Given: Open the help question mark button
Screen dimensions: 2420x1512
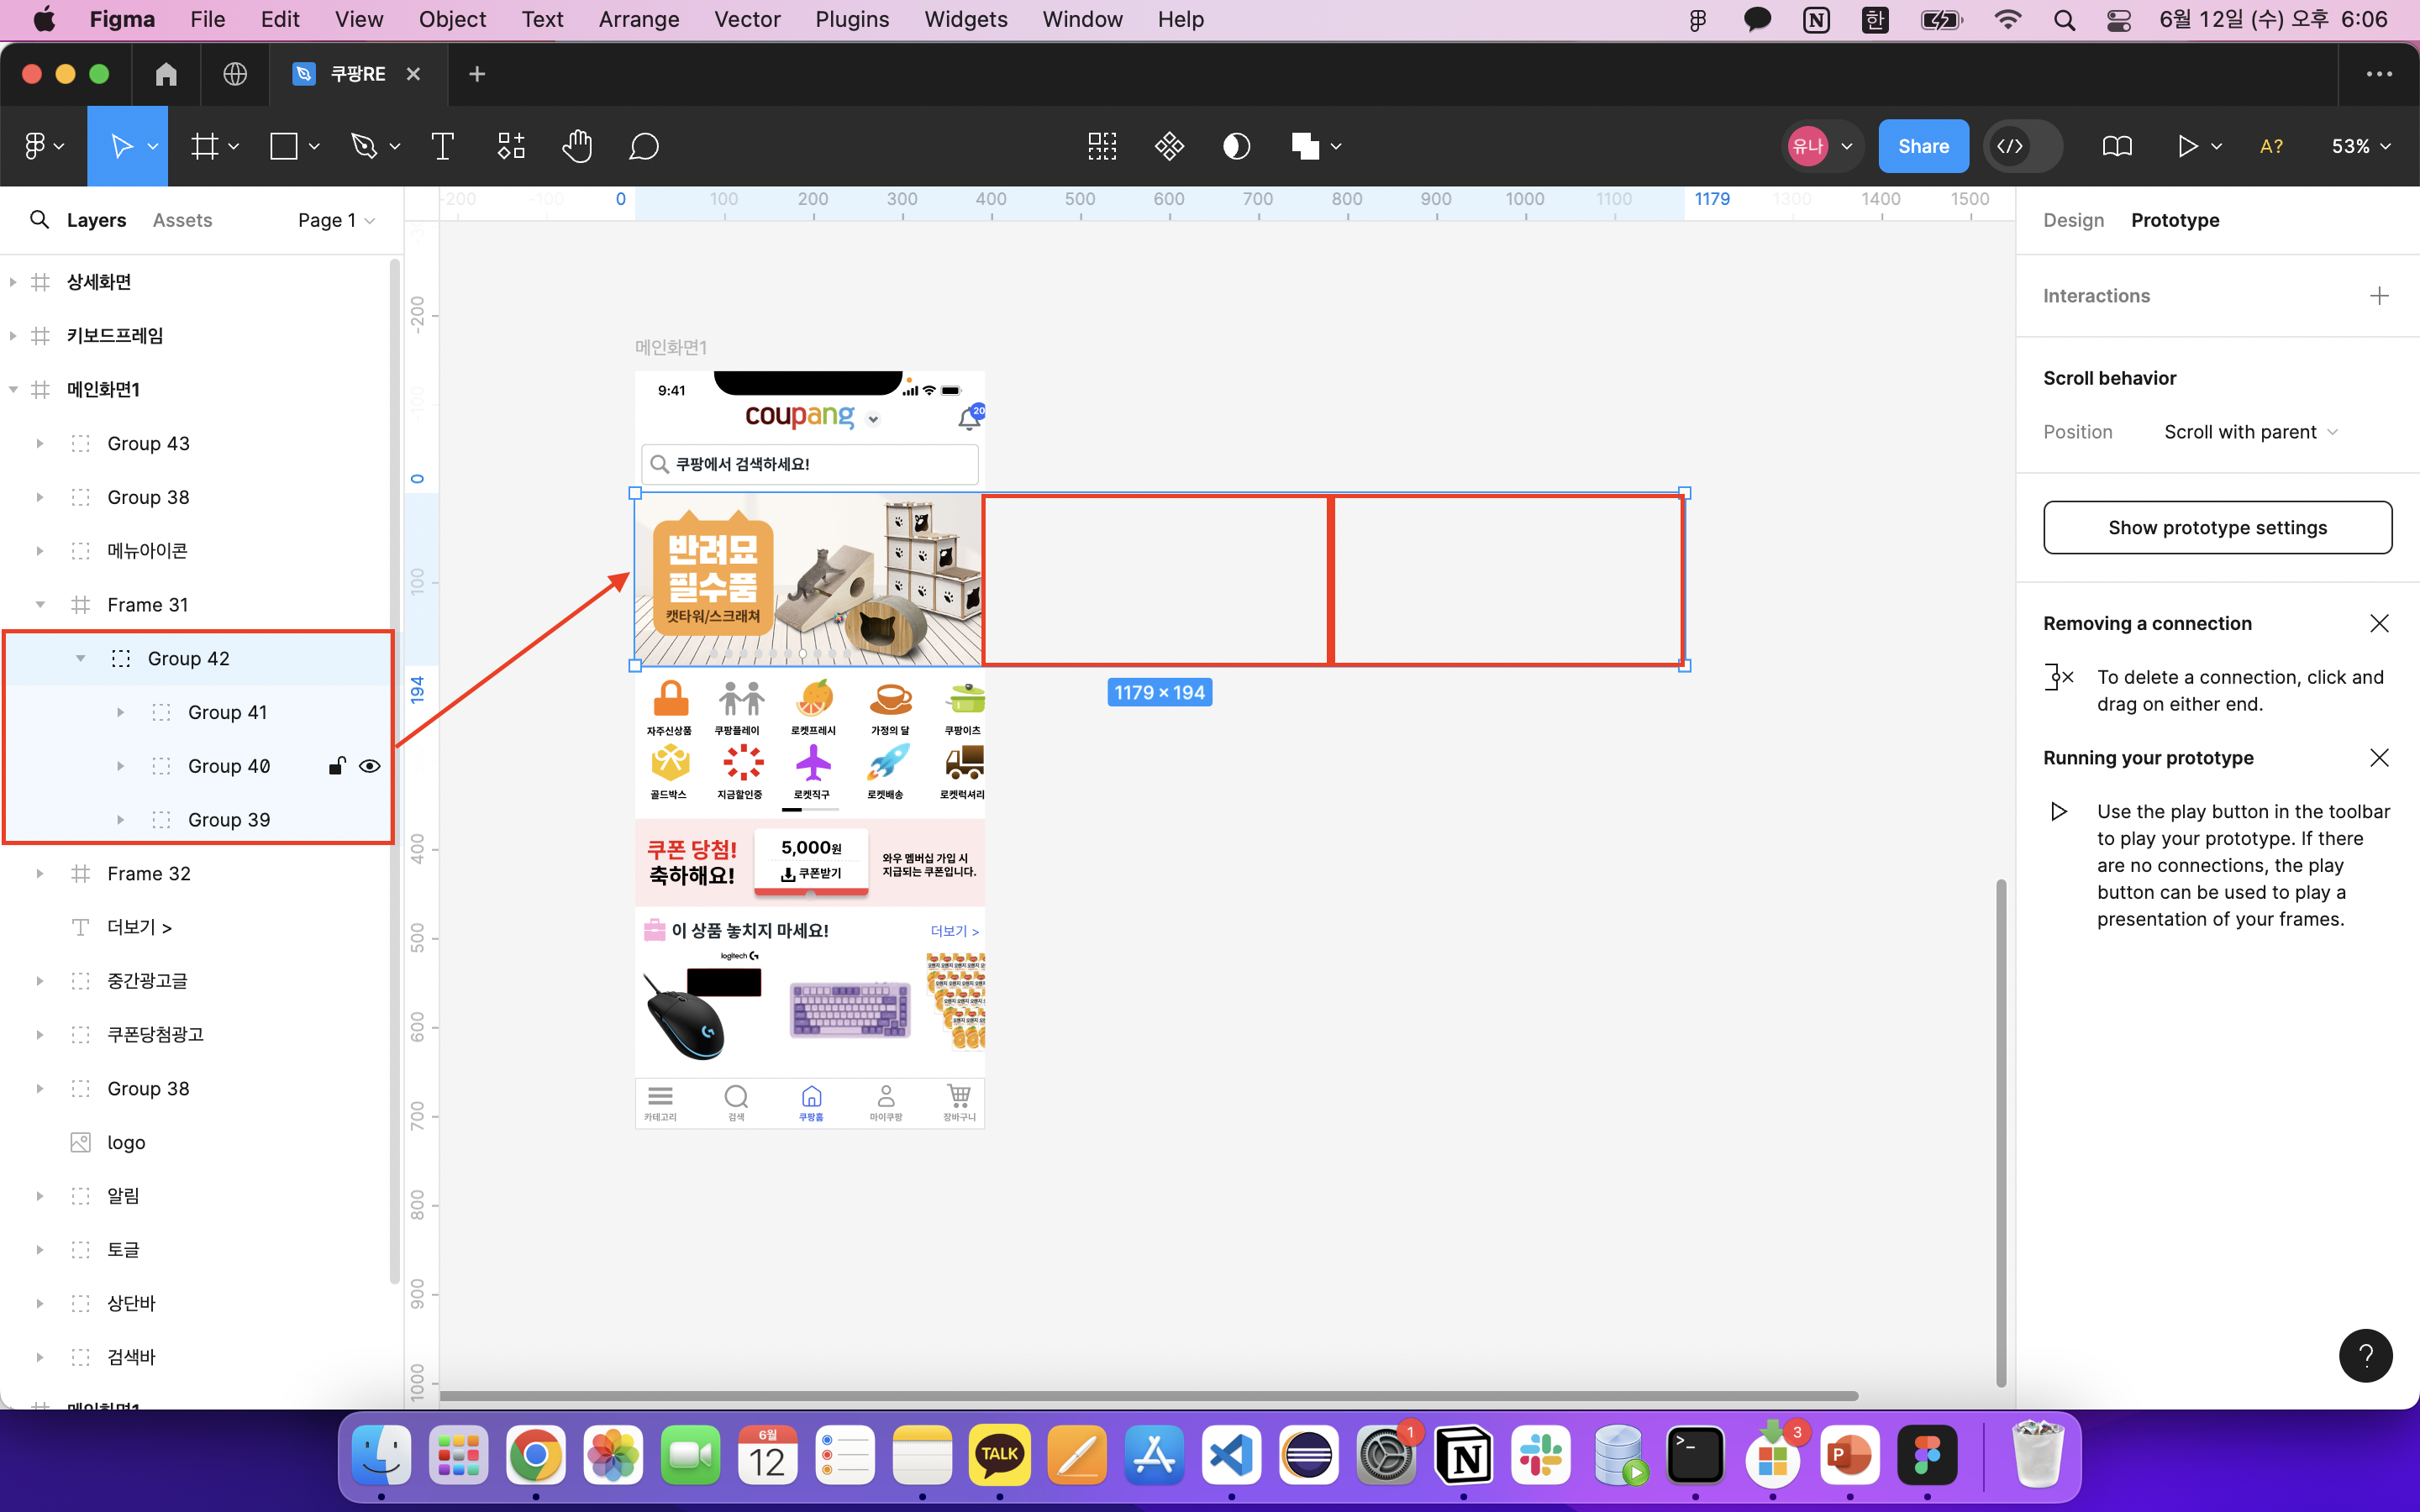Looking at the screenshot, I should pos(2365,1356).
